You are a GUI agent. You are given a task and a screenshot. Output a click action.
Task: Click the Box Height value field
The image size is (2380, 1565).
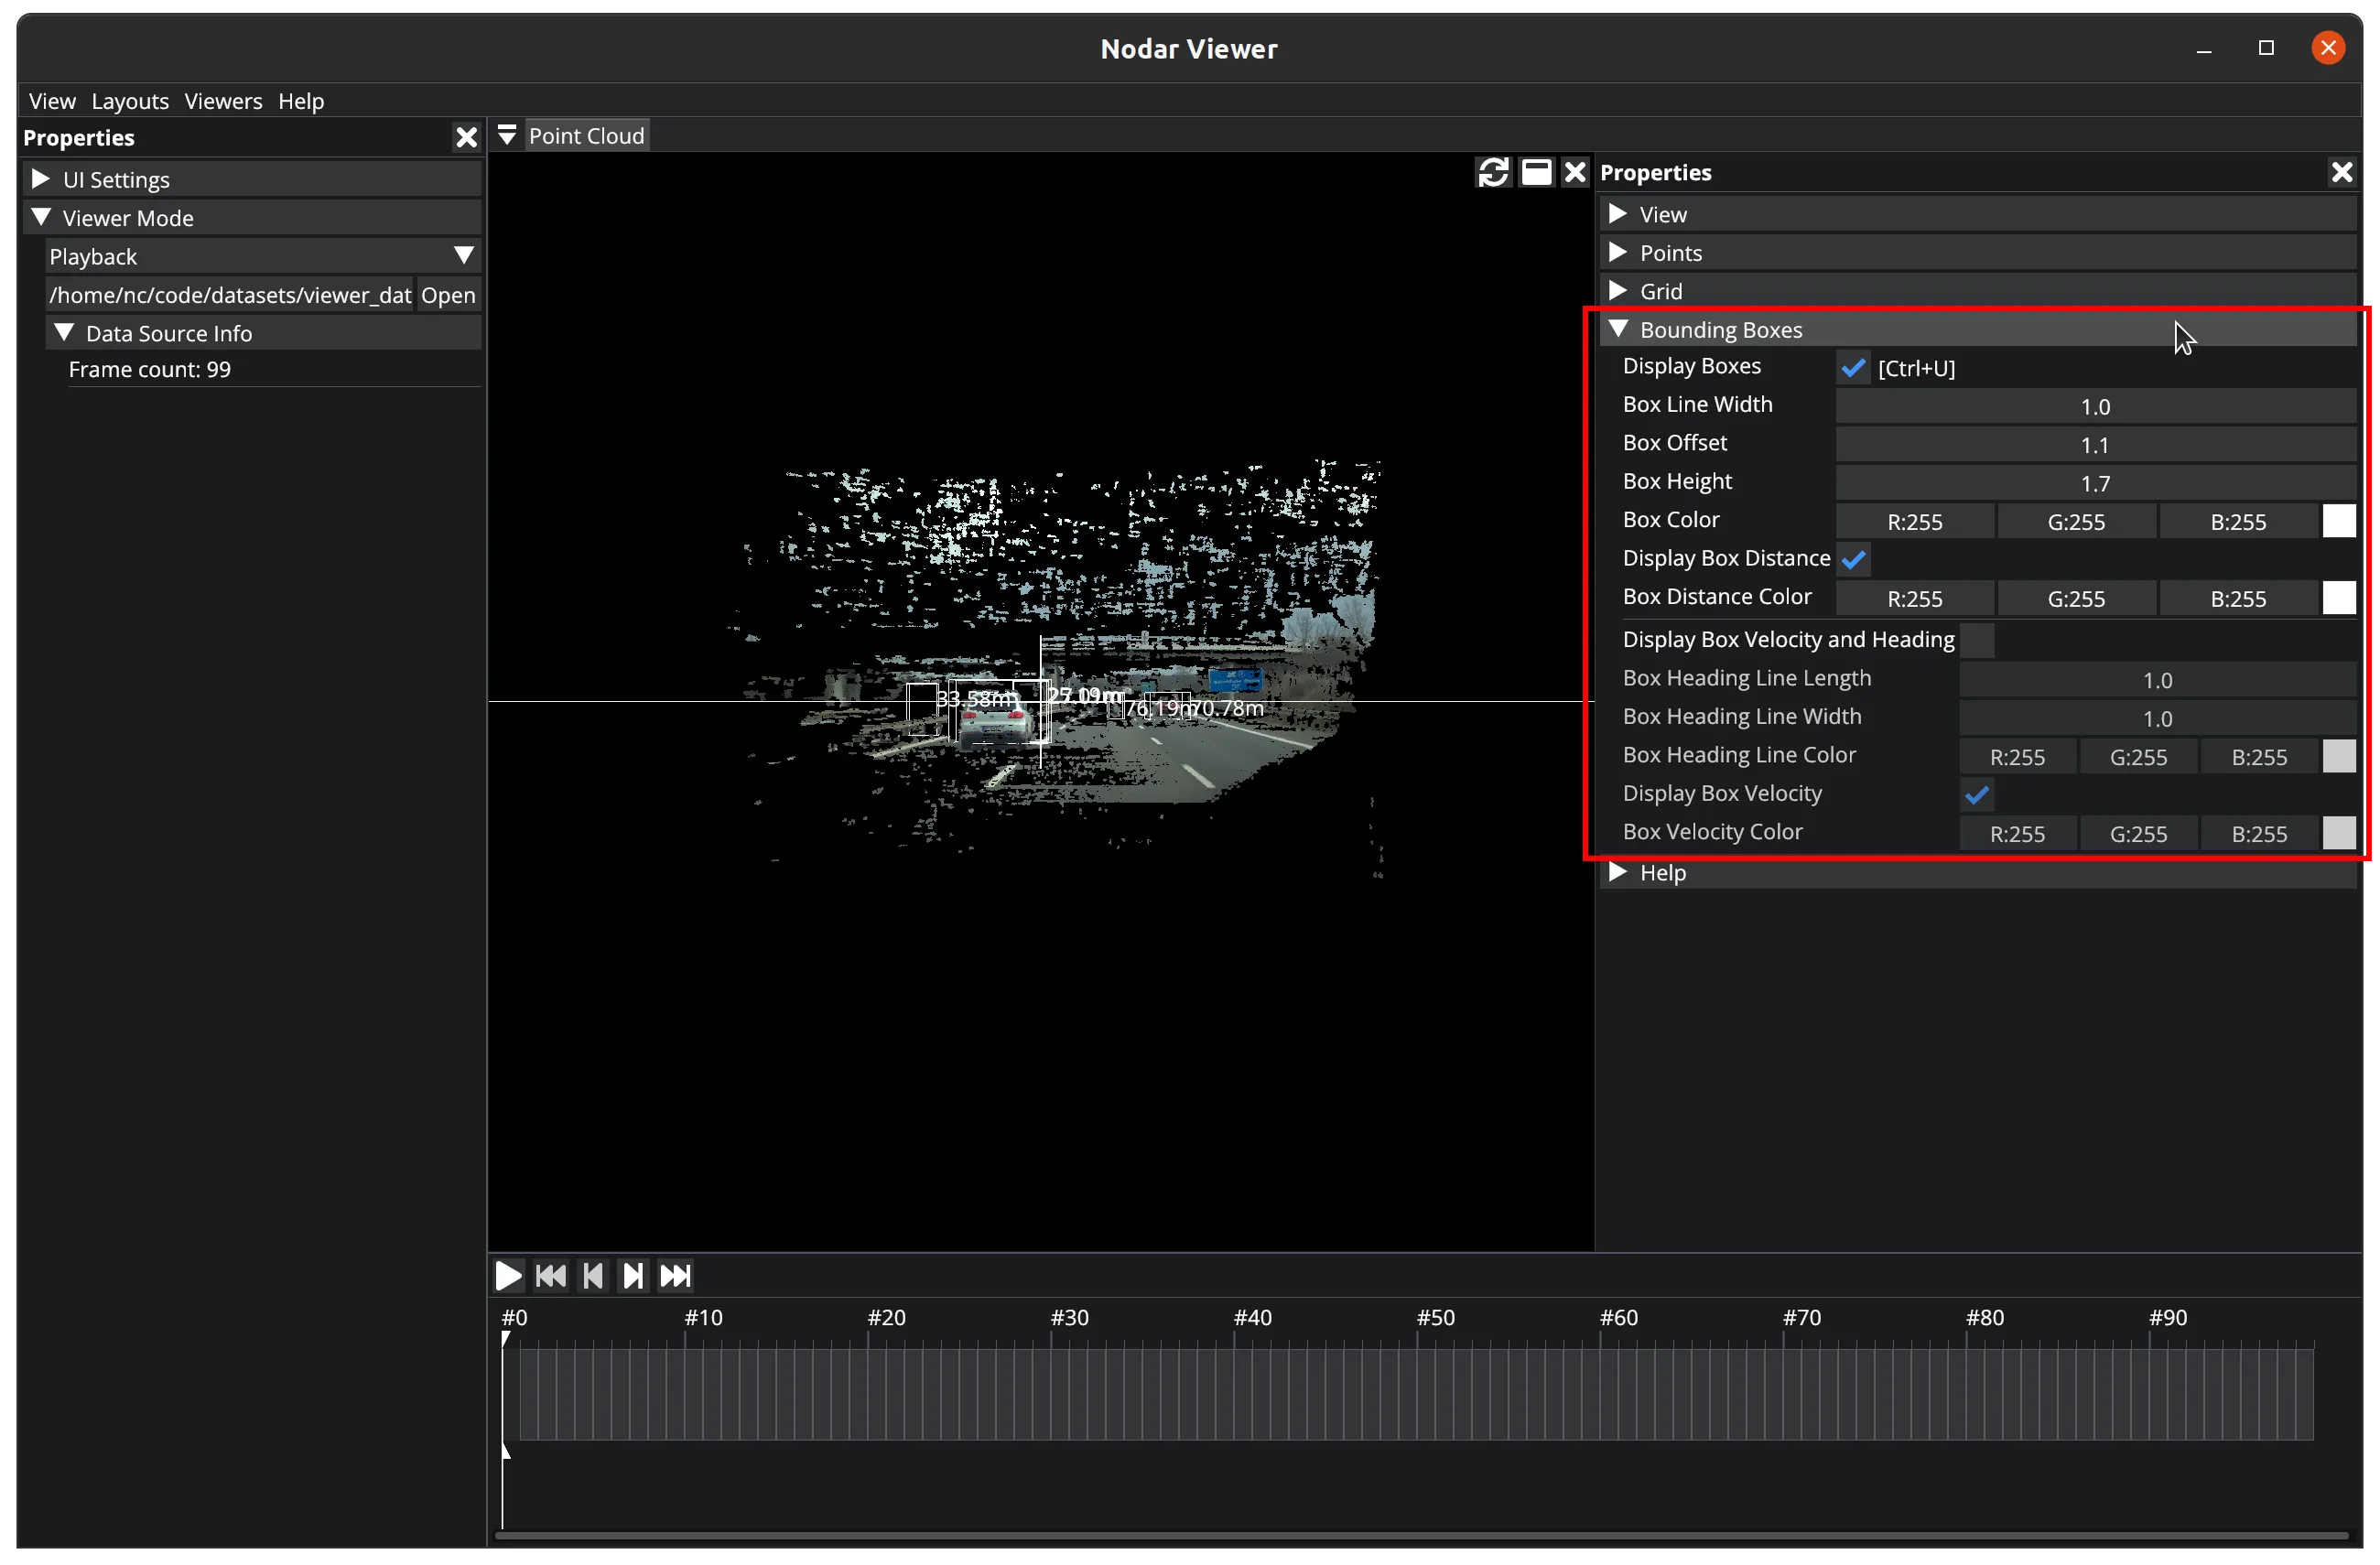[2094, 483]
